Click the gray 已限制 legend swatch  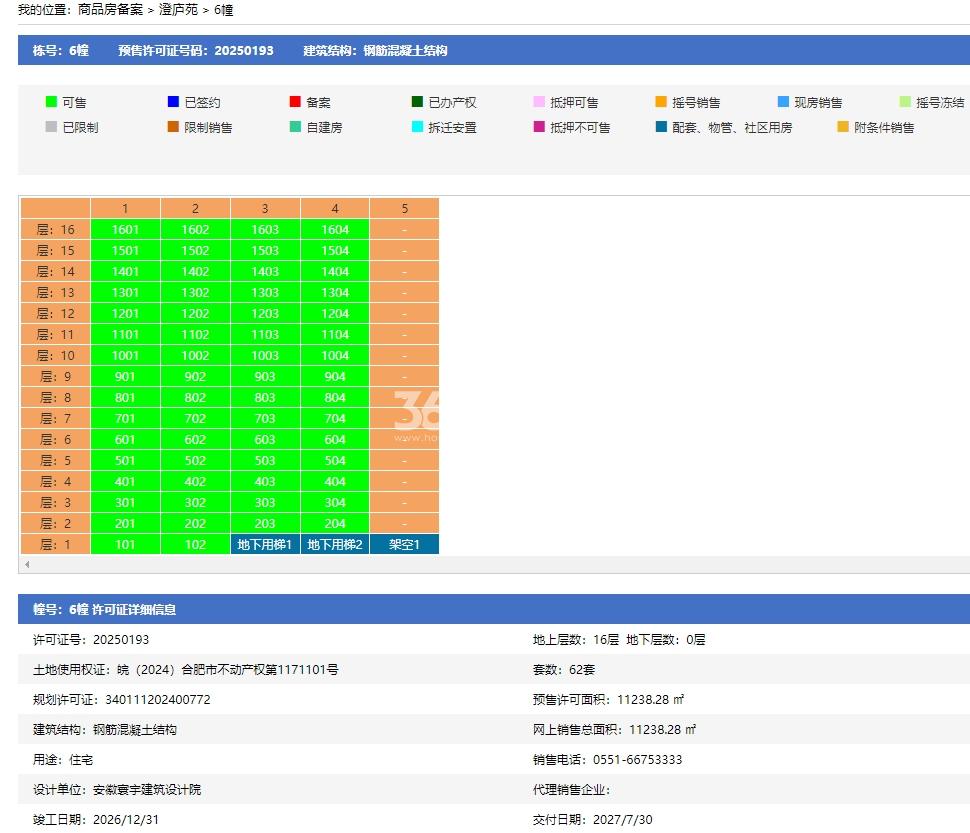point(51,126)
